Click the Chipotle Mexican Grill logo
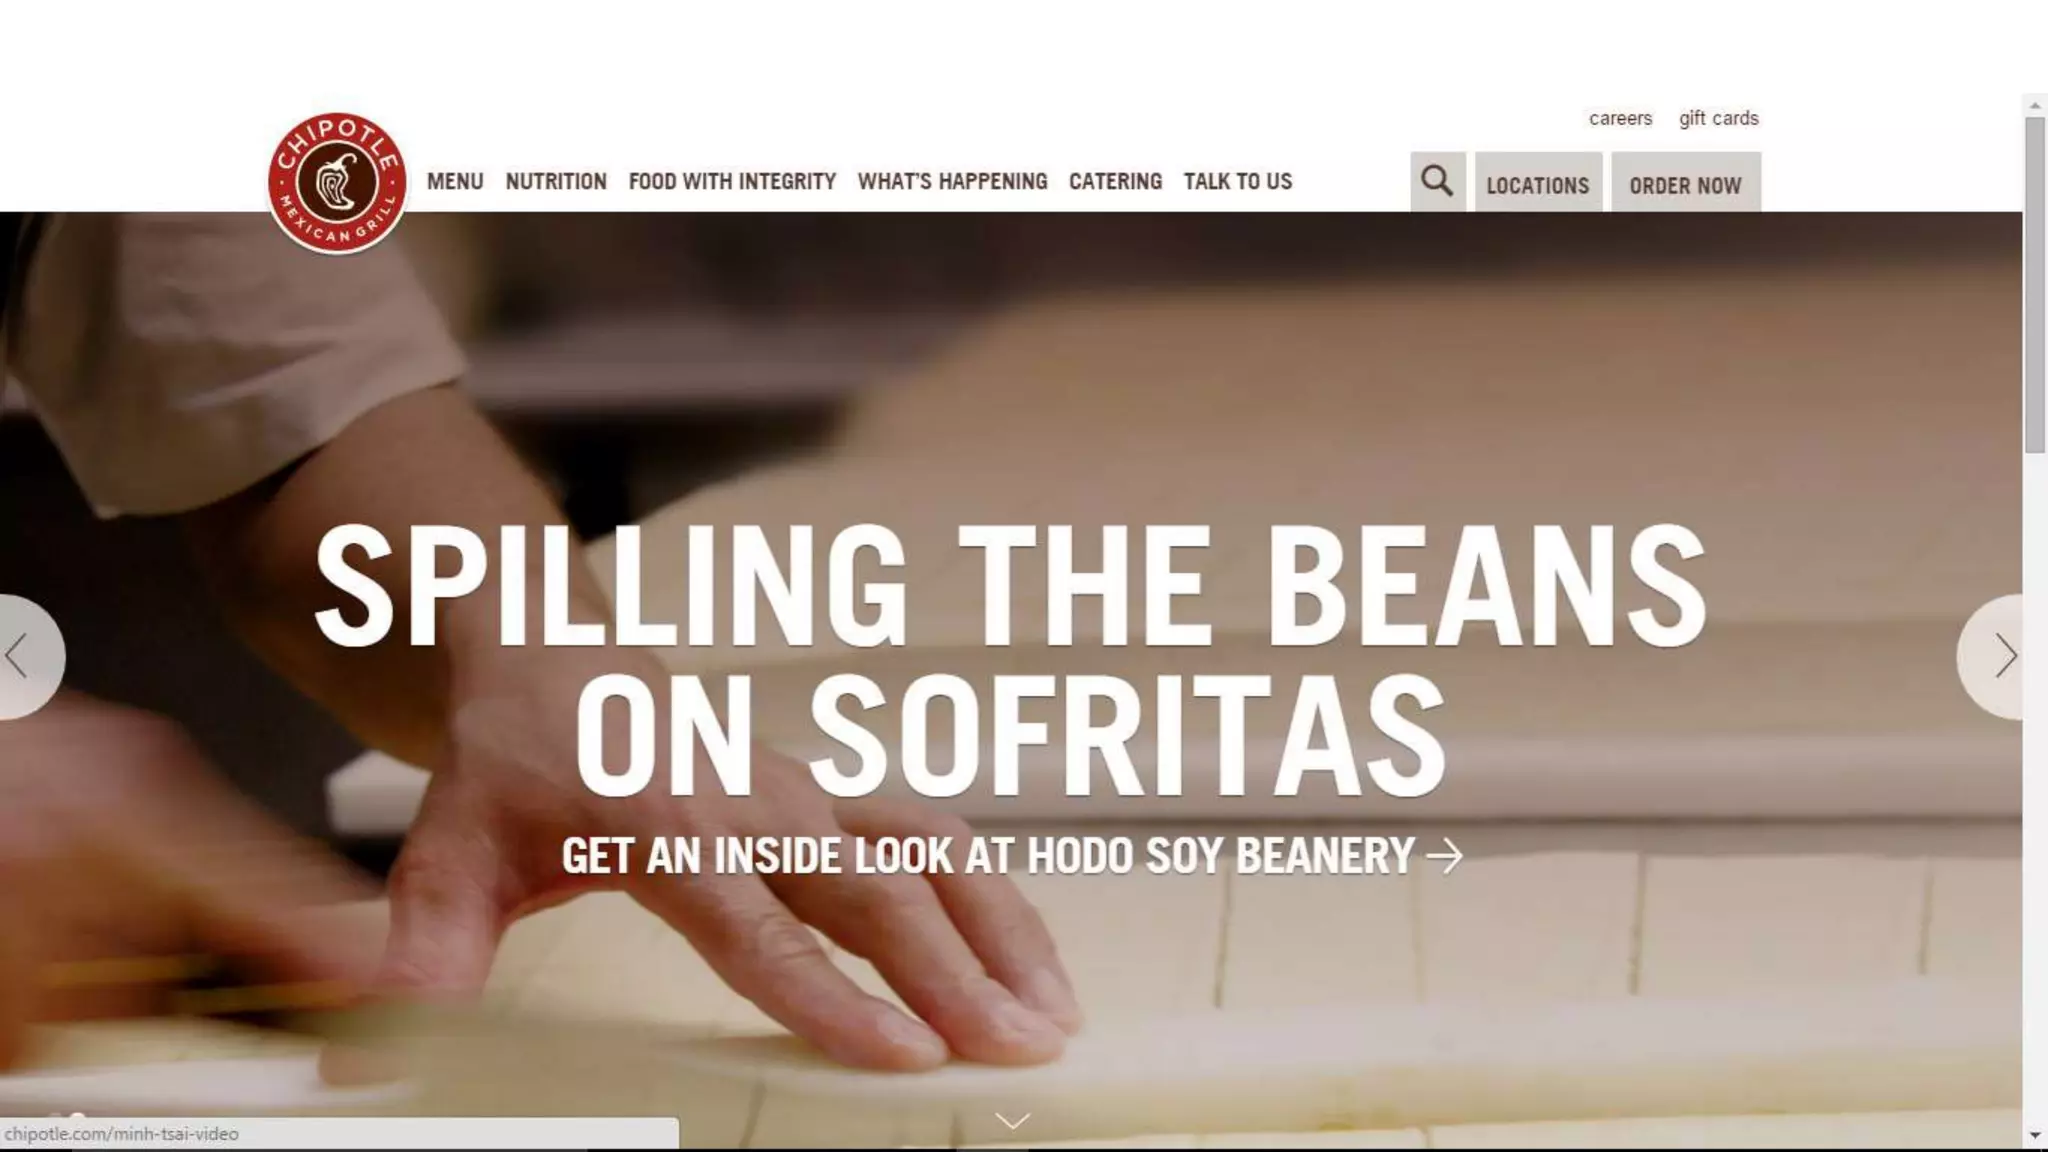This screenshot has height=1152, width=2048. (x=337, y=183)
